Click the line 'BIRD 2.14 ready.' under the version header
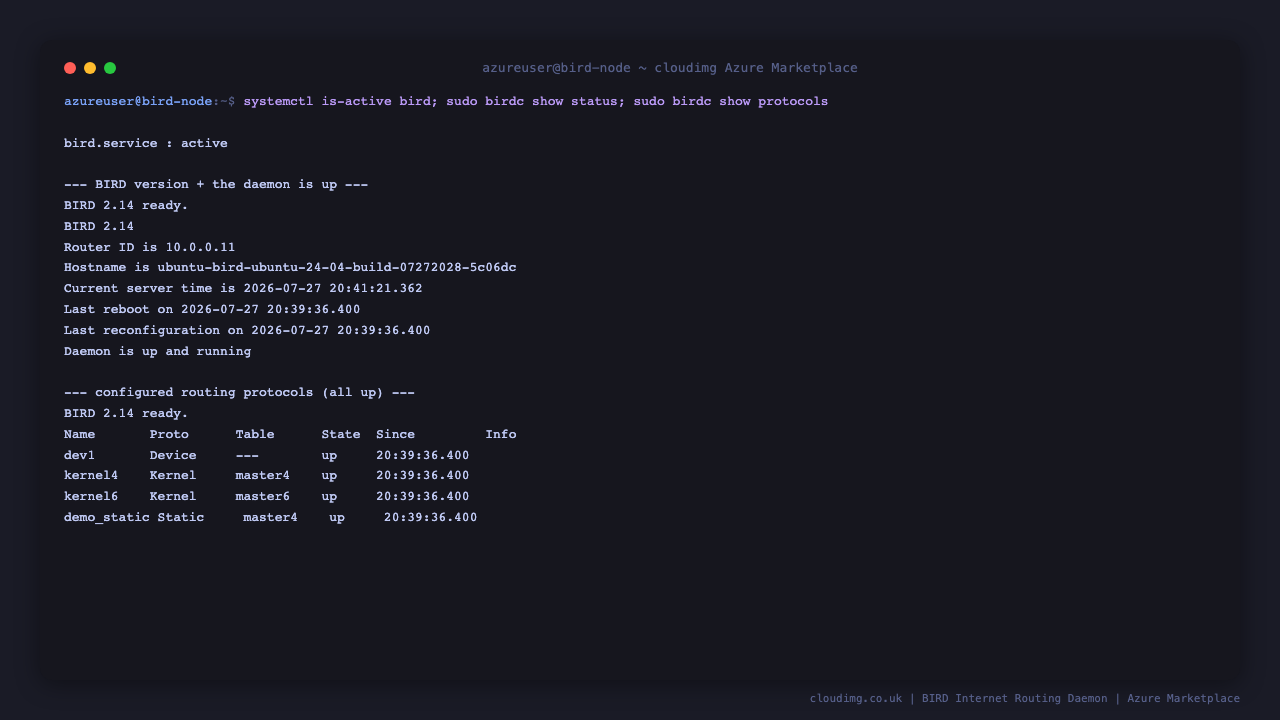 tap(126, 206)
